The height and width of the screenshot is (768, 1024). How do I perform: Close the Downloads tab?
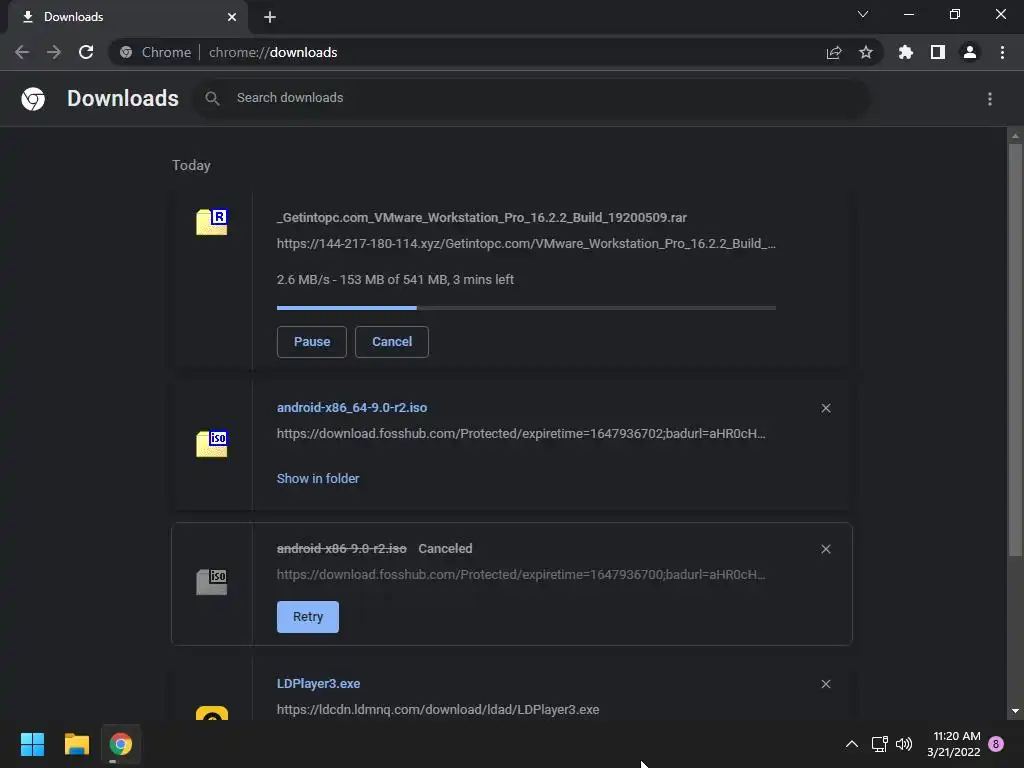[232, 17]
